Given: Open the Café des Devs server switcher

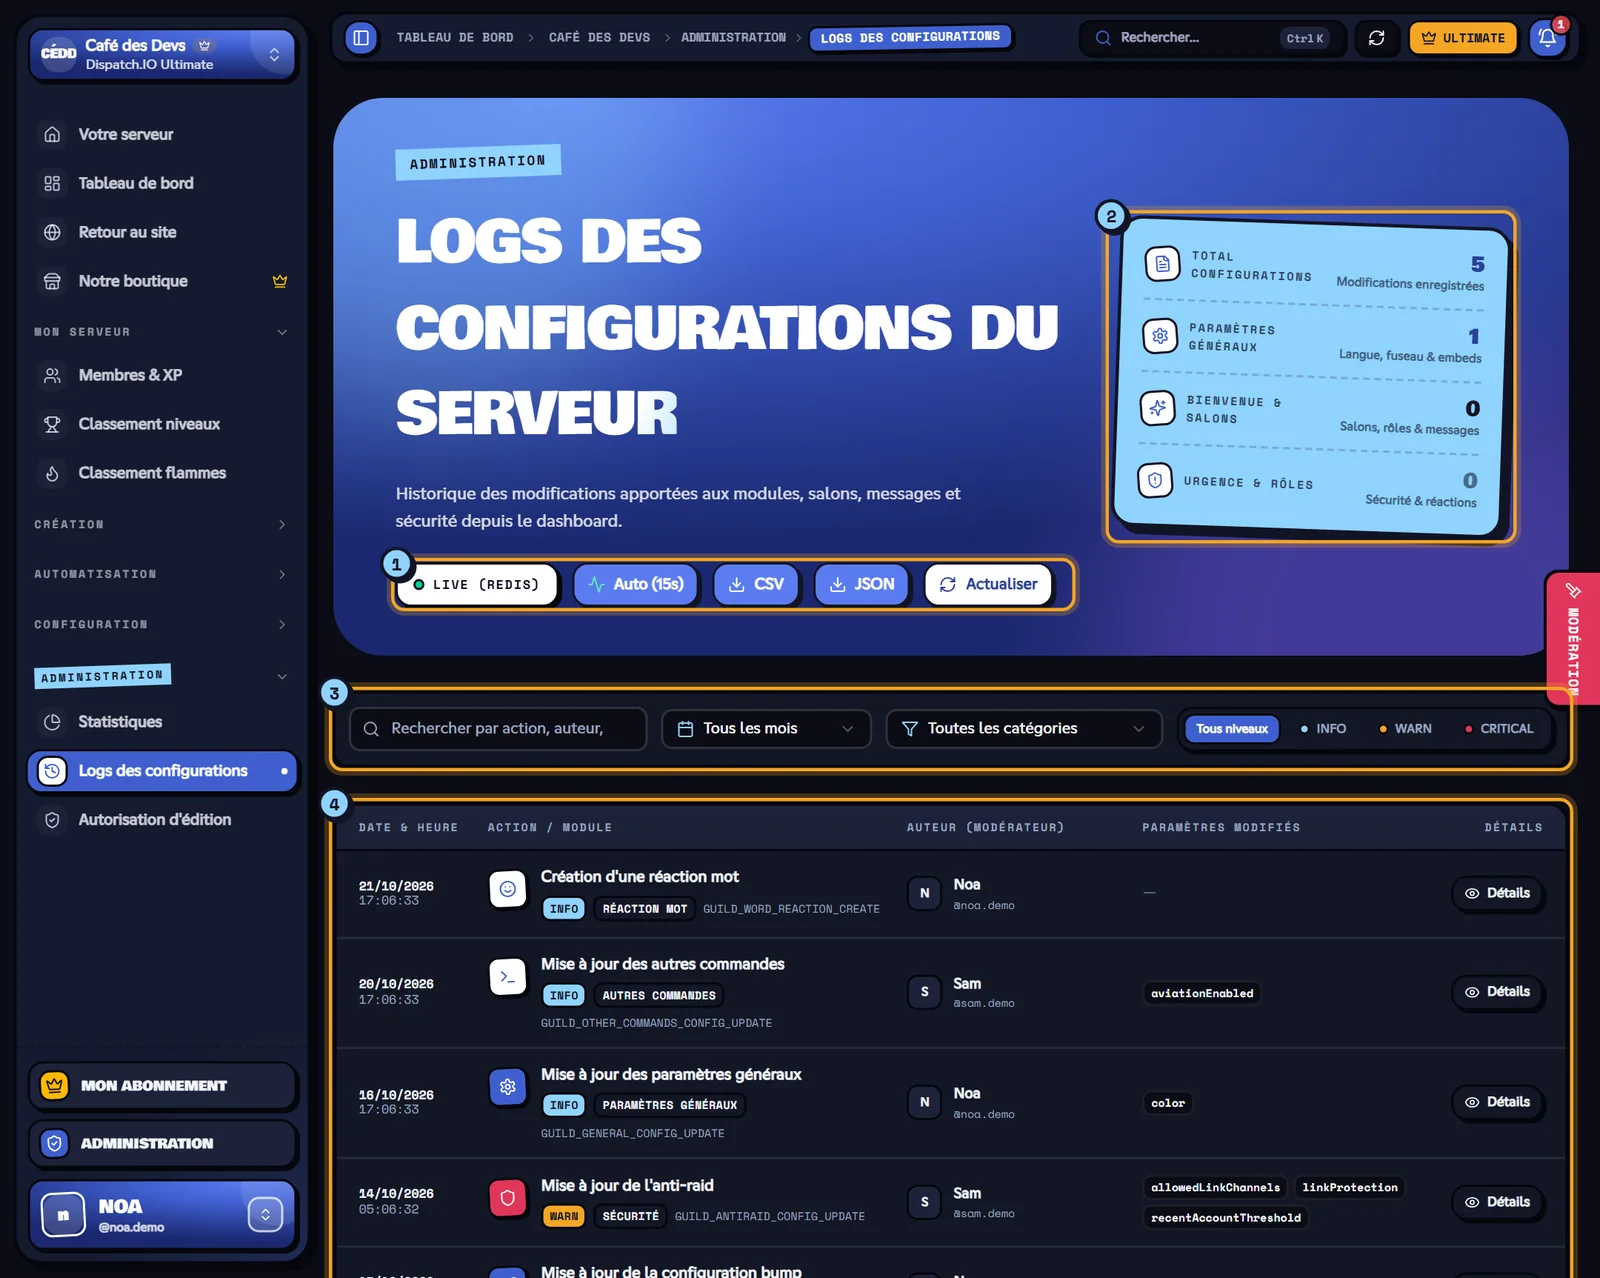Looking at the screenshot, I should 162,54.
